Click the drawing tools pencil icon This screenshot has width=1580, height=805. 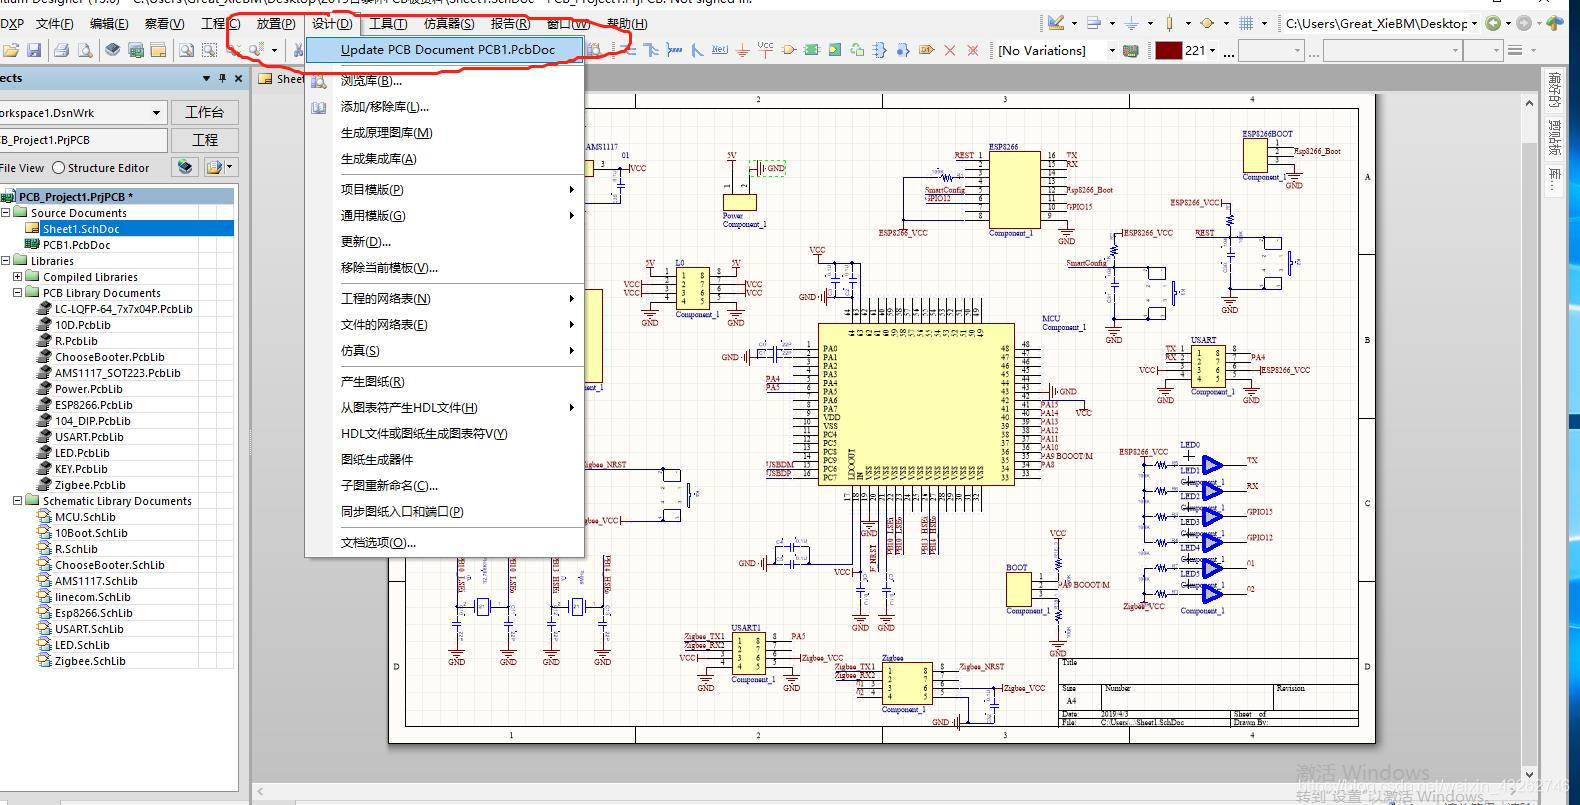[x=1056, y=22]
